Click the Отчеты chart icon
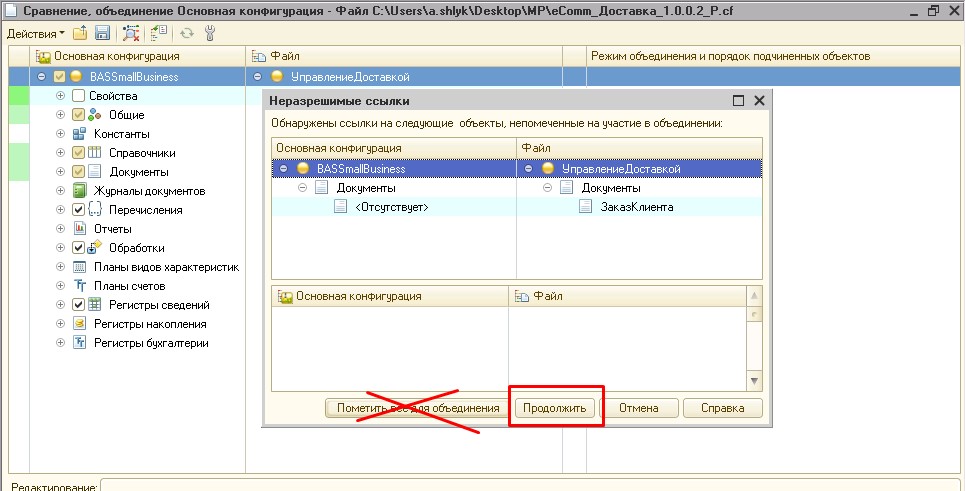 pos(80,229)
